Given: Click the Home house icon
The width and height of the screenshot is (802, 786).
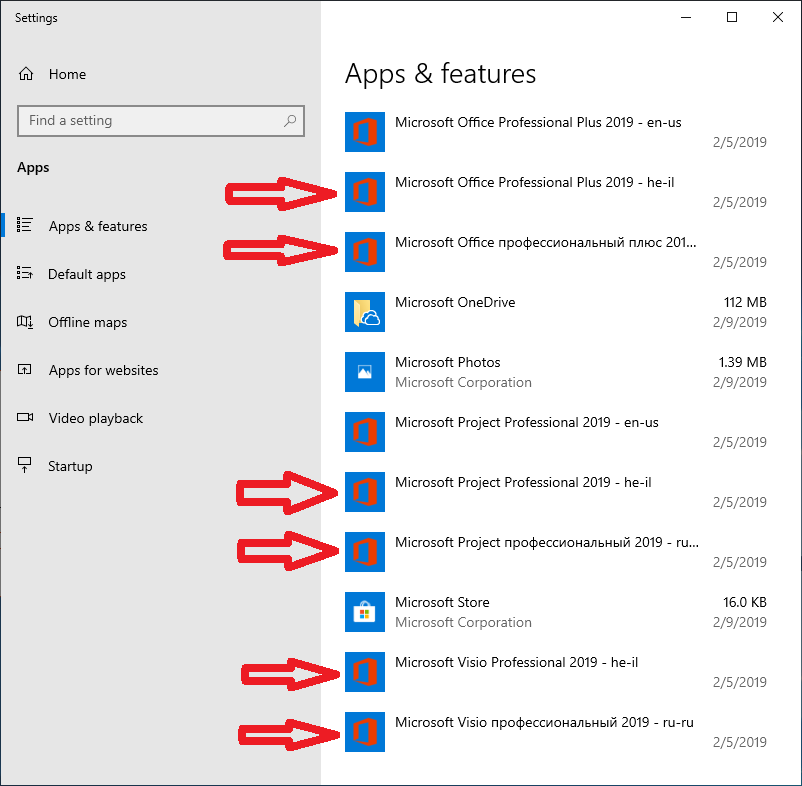Looking at the screenshot, I should [x=26, y=74].
